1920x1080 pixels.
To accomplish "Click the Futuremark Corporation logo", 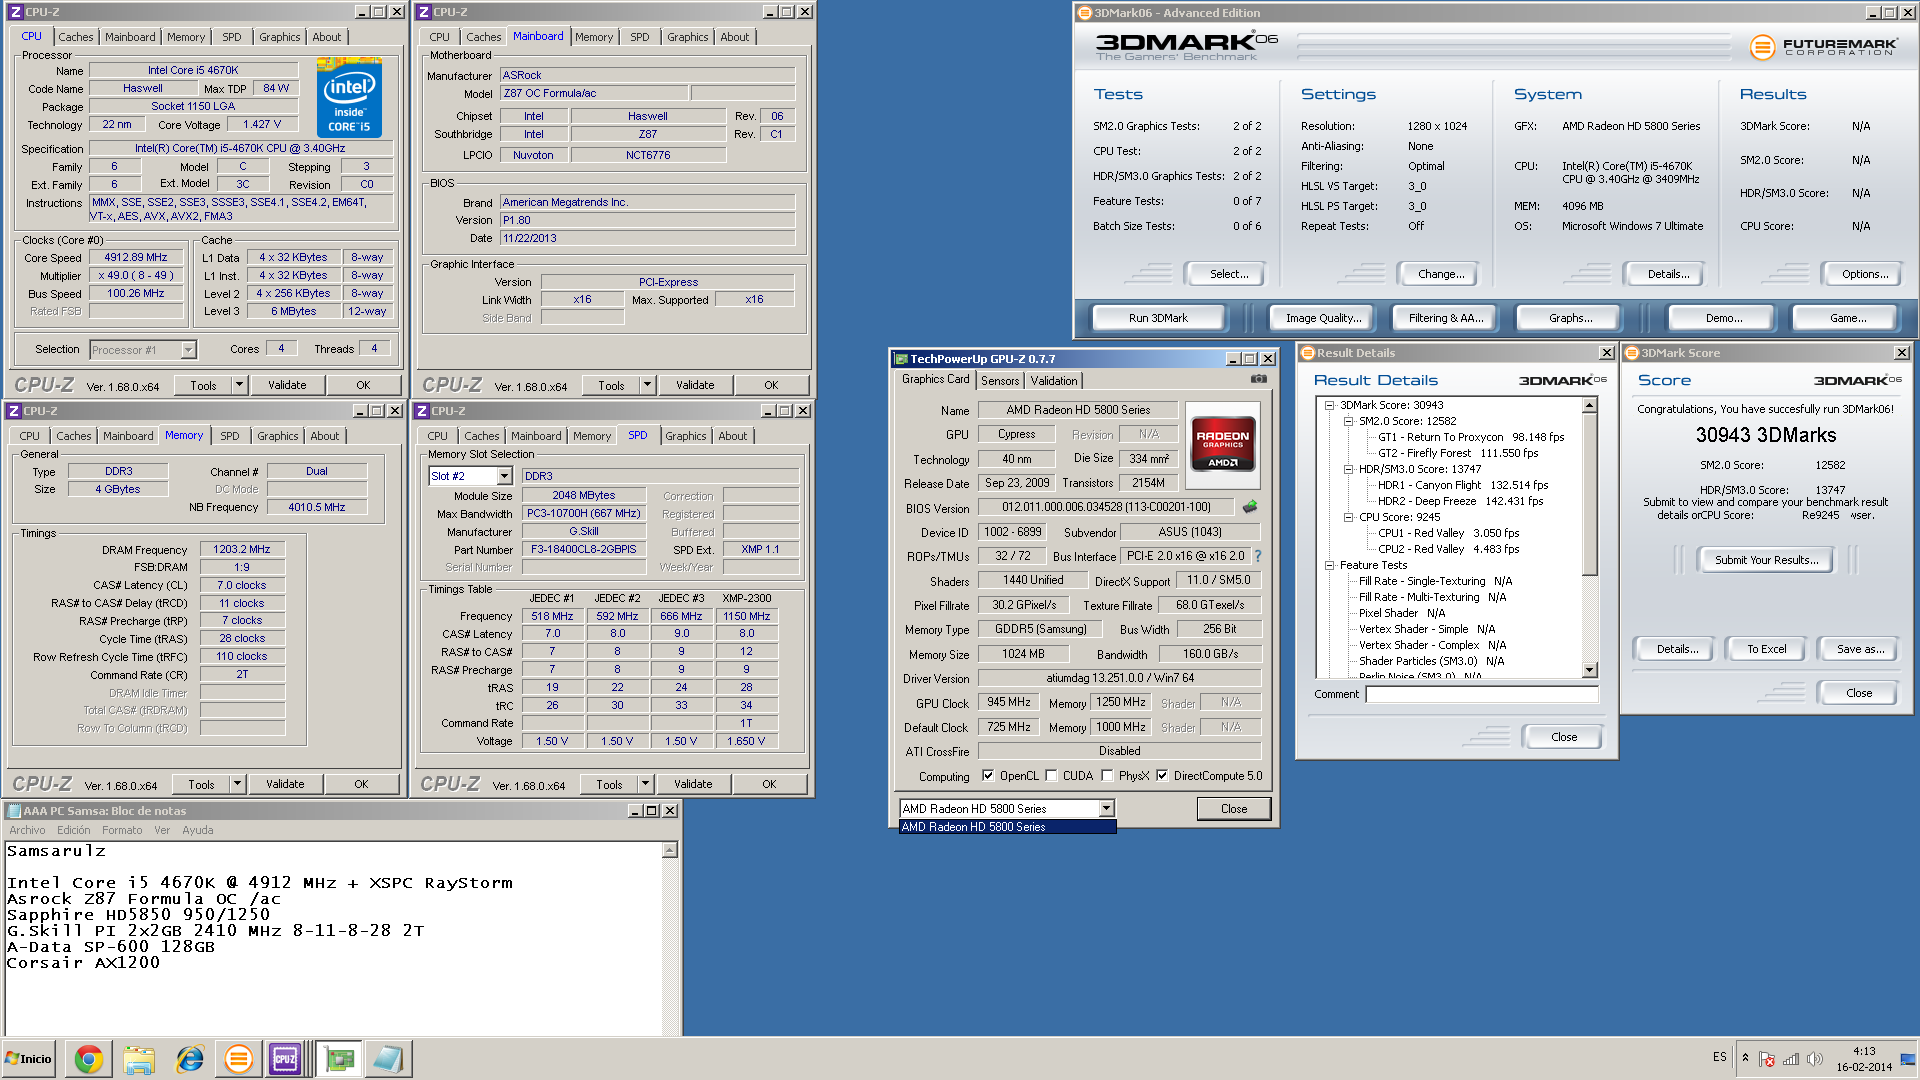I will click(x=1823, y=46).
